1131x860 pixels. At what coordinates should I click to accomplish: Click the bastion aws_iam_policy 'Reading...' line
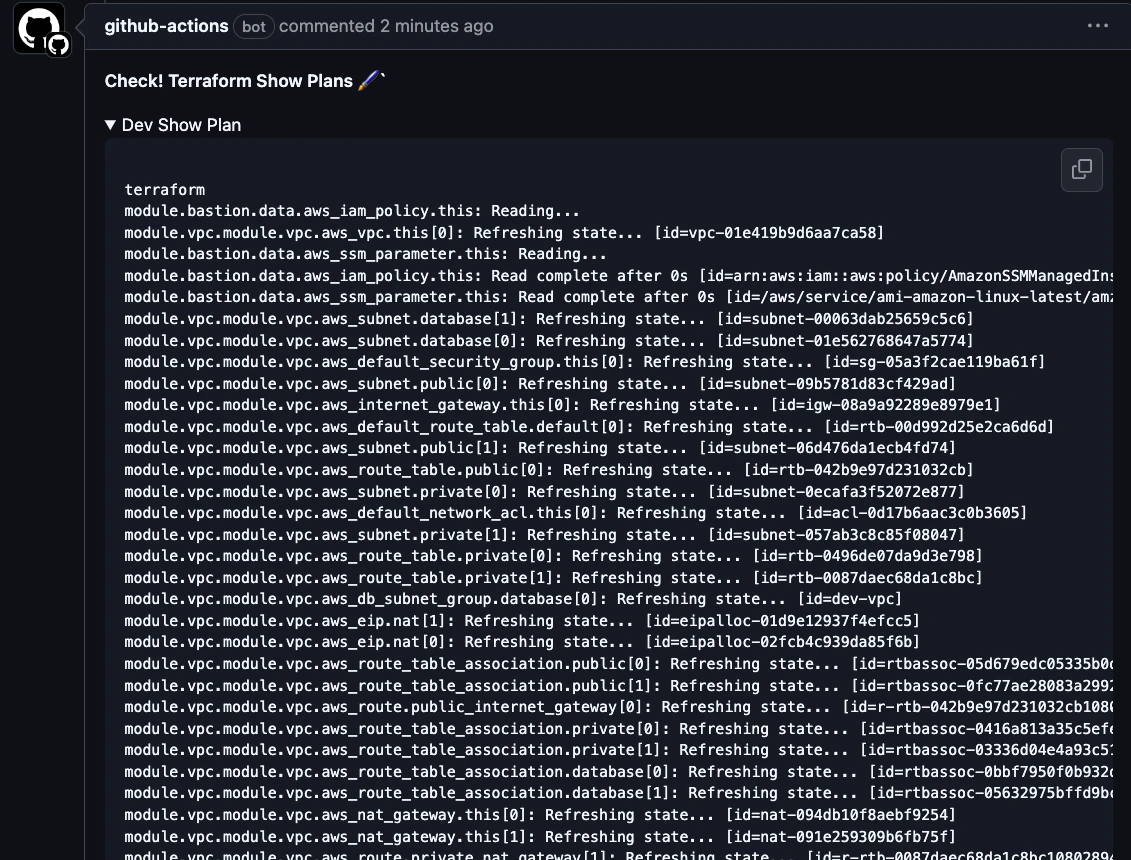point(352,211)
